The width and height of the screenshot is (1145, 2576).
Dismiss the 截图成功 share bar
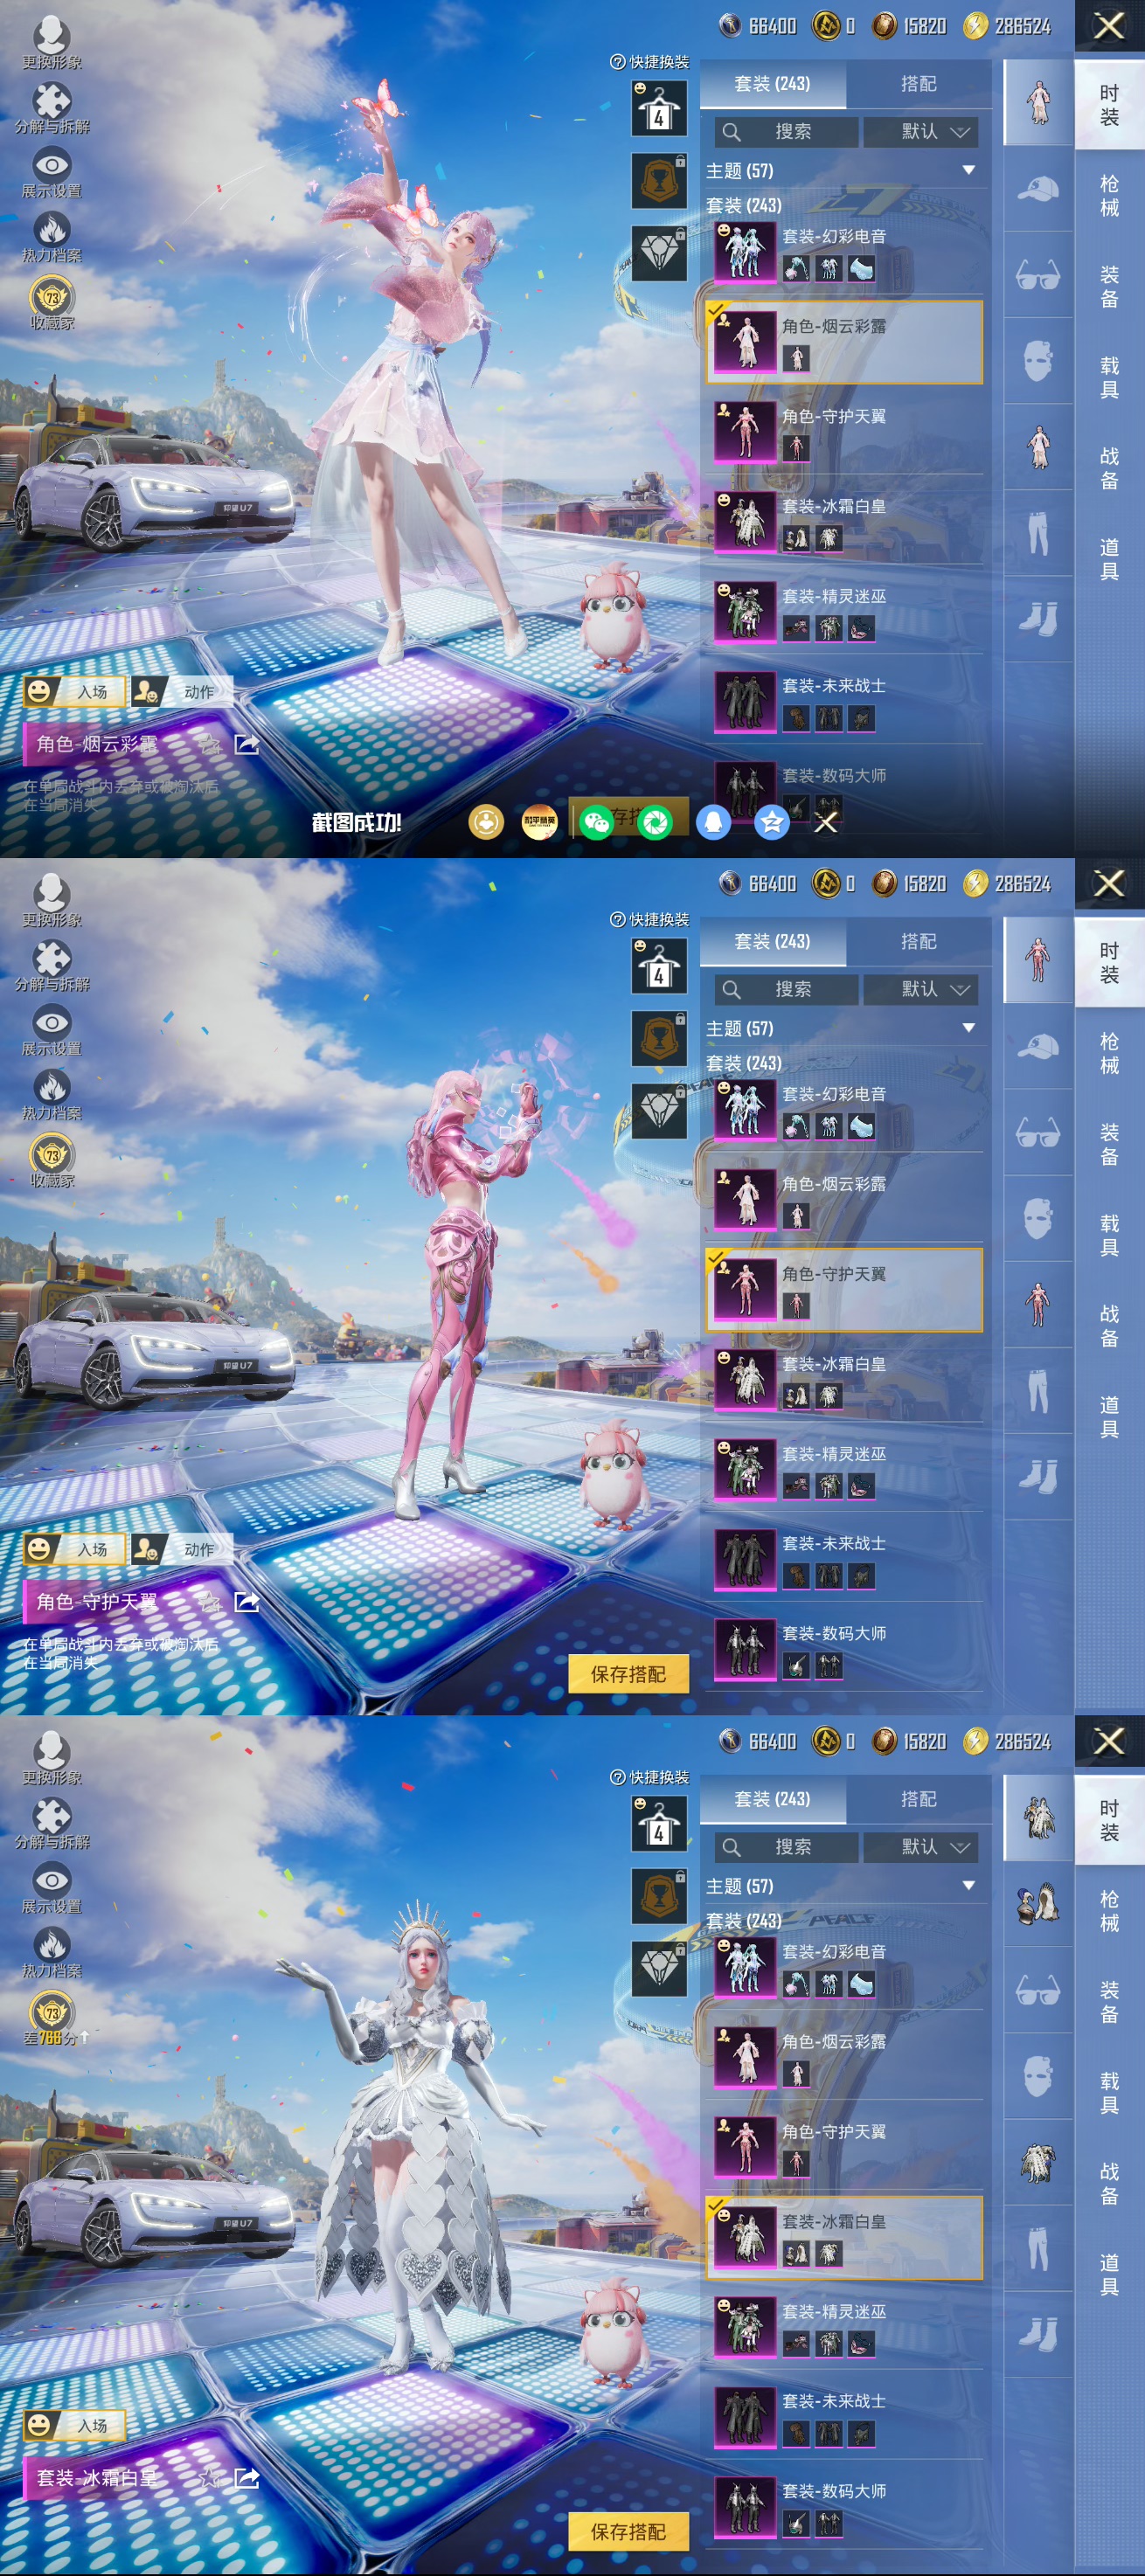pyautogui.click(x=826, y=822)
